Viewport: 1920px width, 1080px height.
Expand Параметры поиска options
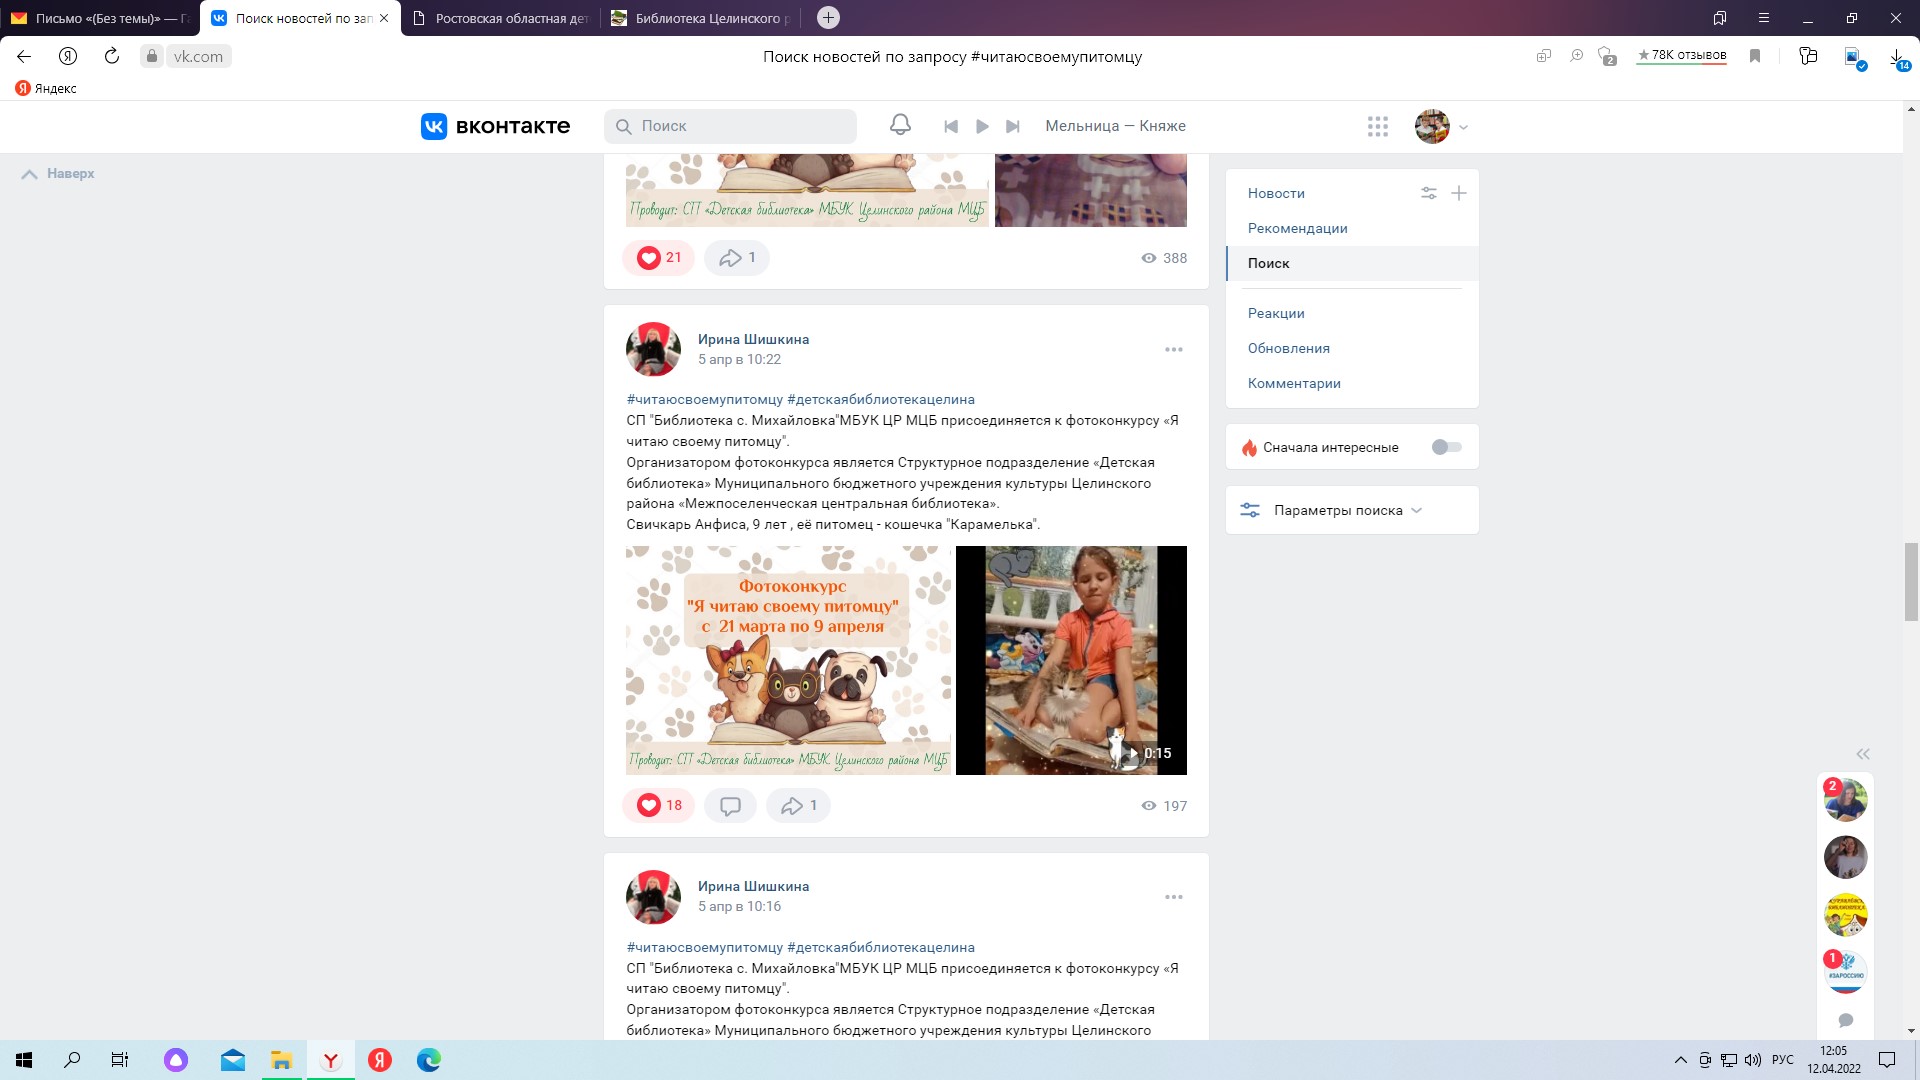click(1348, 510)
